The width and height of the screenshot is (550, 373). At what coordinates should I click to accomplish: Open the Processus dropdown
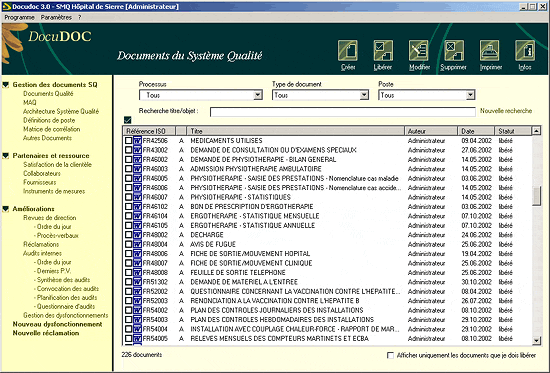click(x=258, y=95)
